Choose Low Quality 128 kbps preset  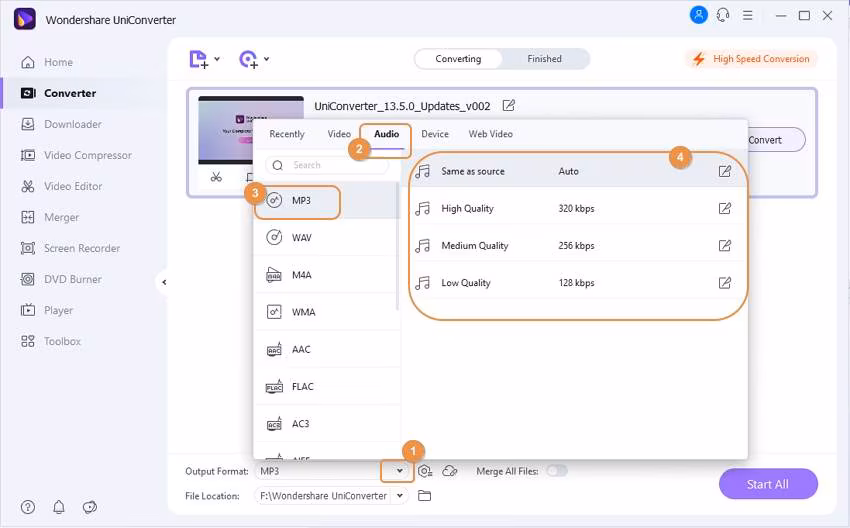click(x=575, y=283)
